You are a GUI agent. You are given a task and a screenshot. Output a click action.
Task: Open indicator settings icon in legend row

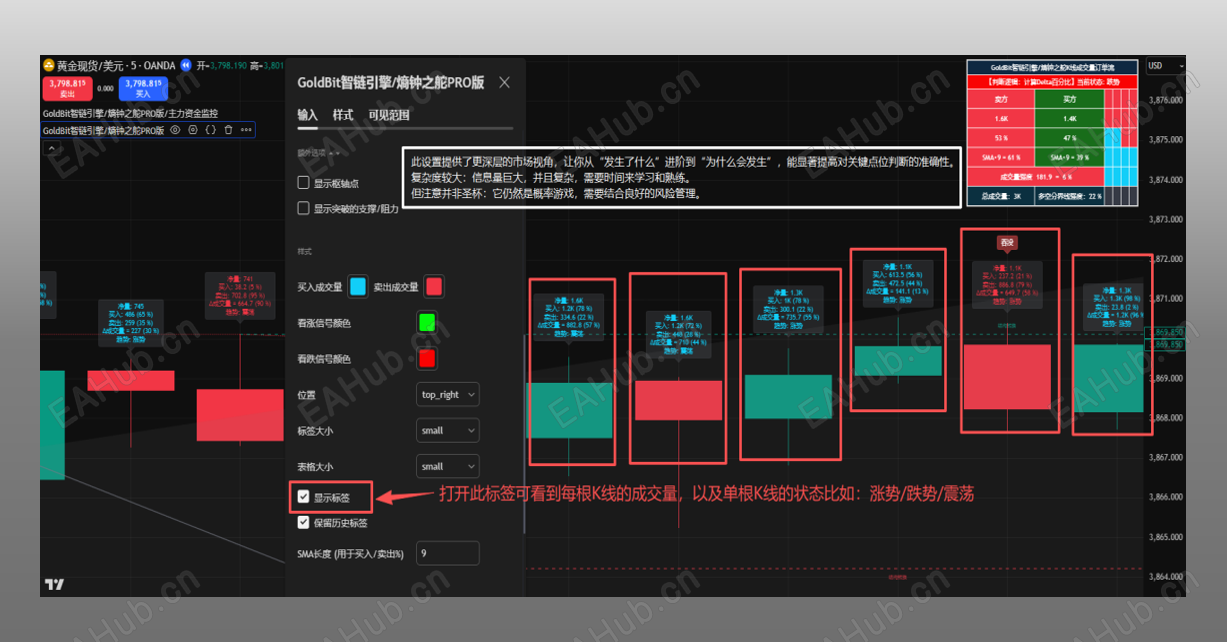[x=193, y=130]
